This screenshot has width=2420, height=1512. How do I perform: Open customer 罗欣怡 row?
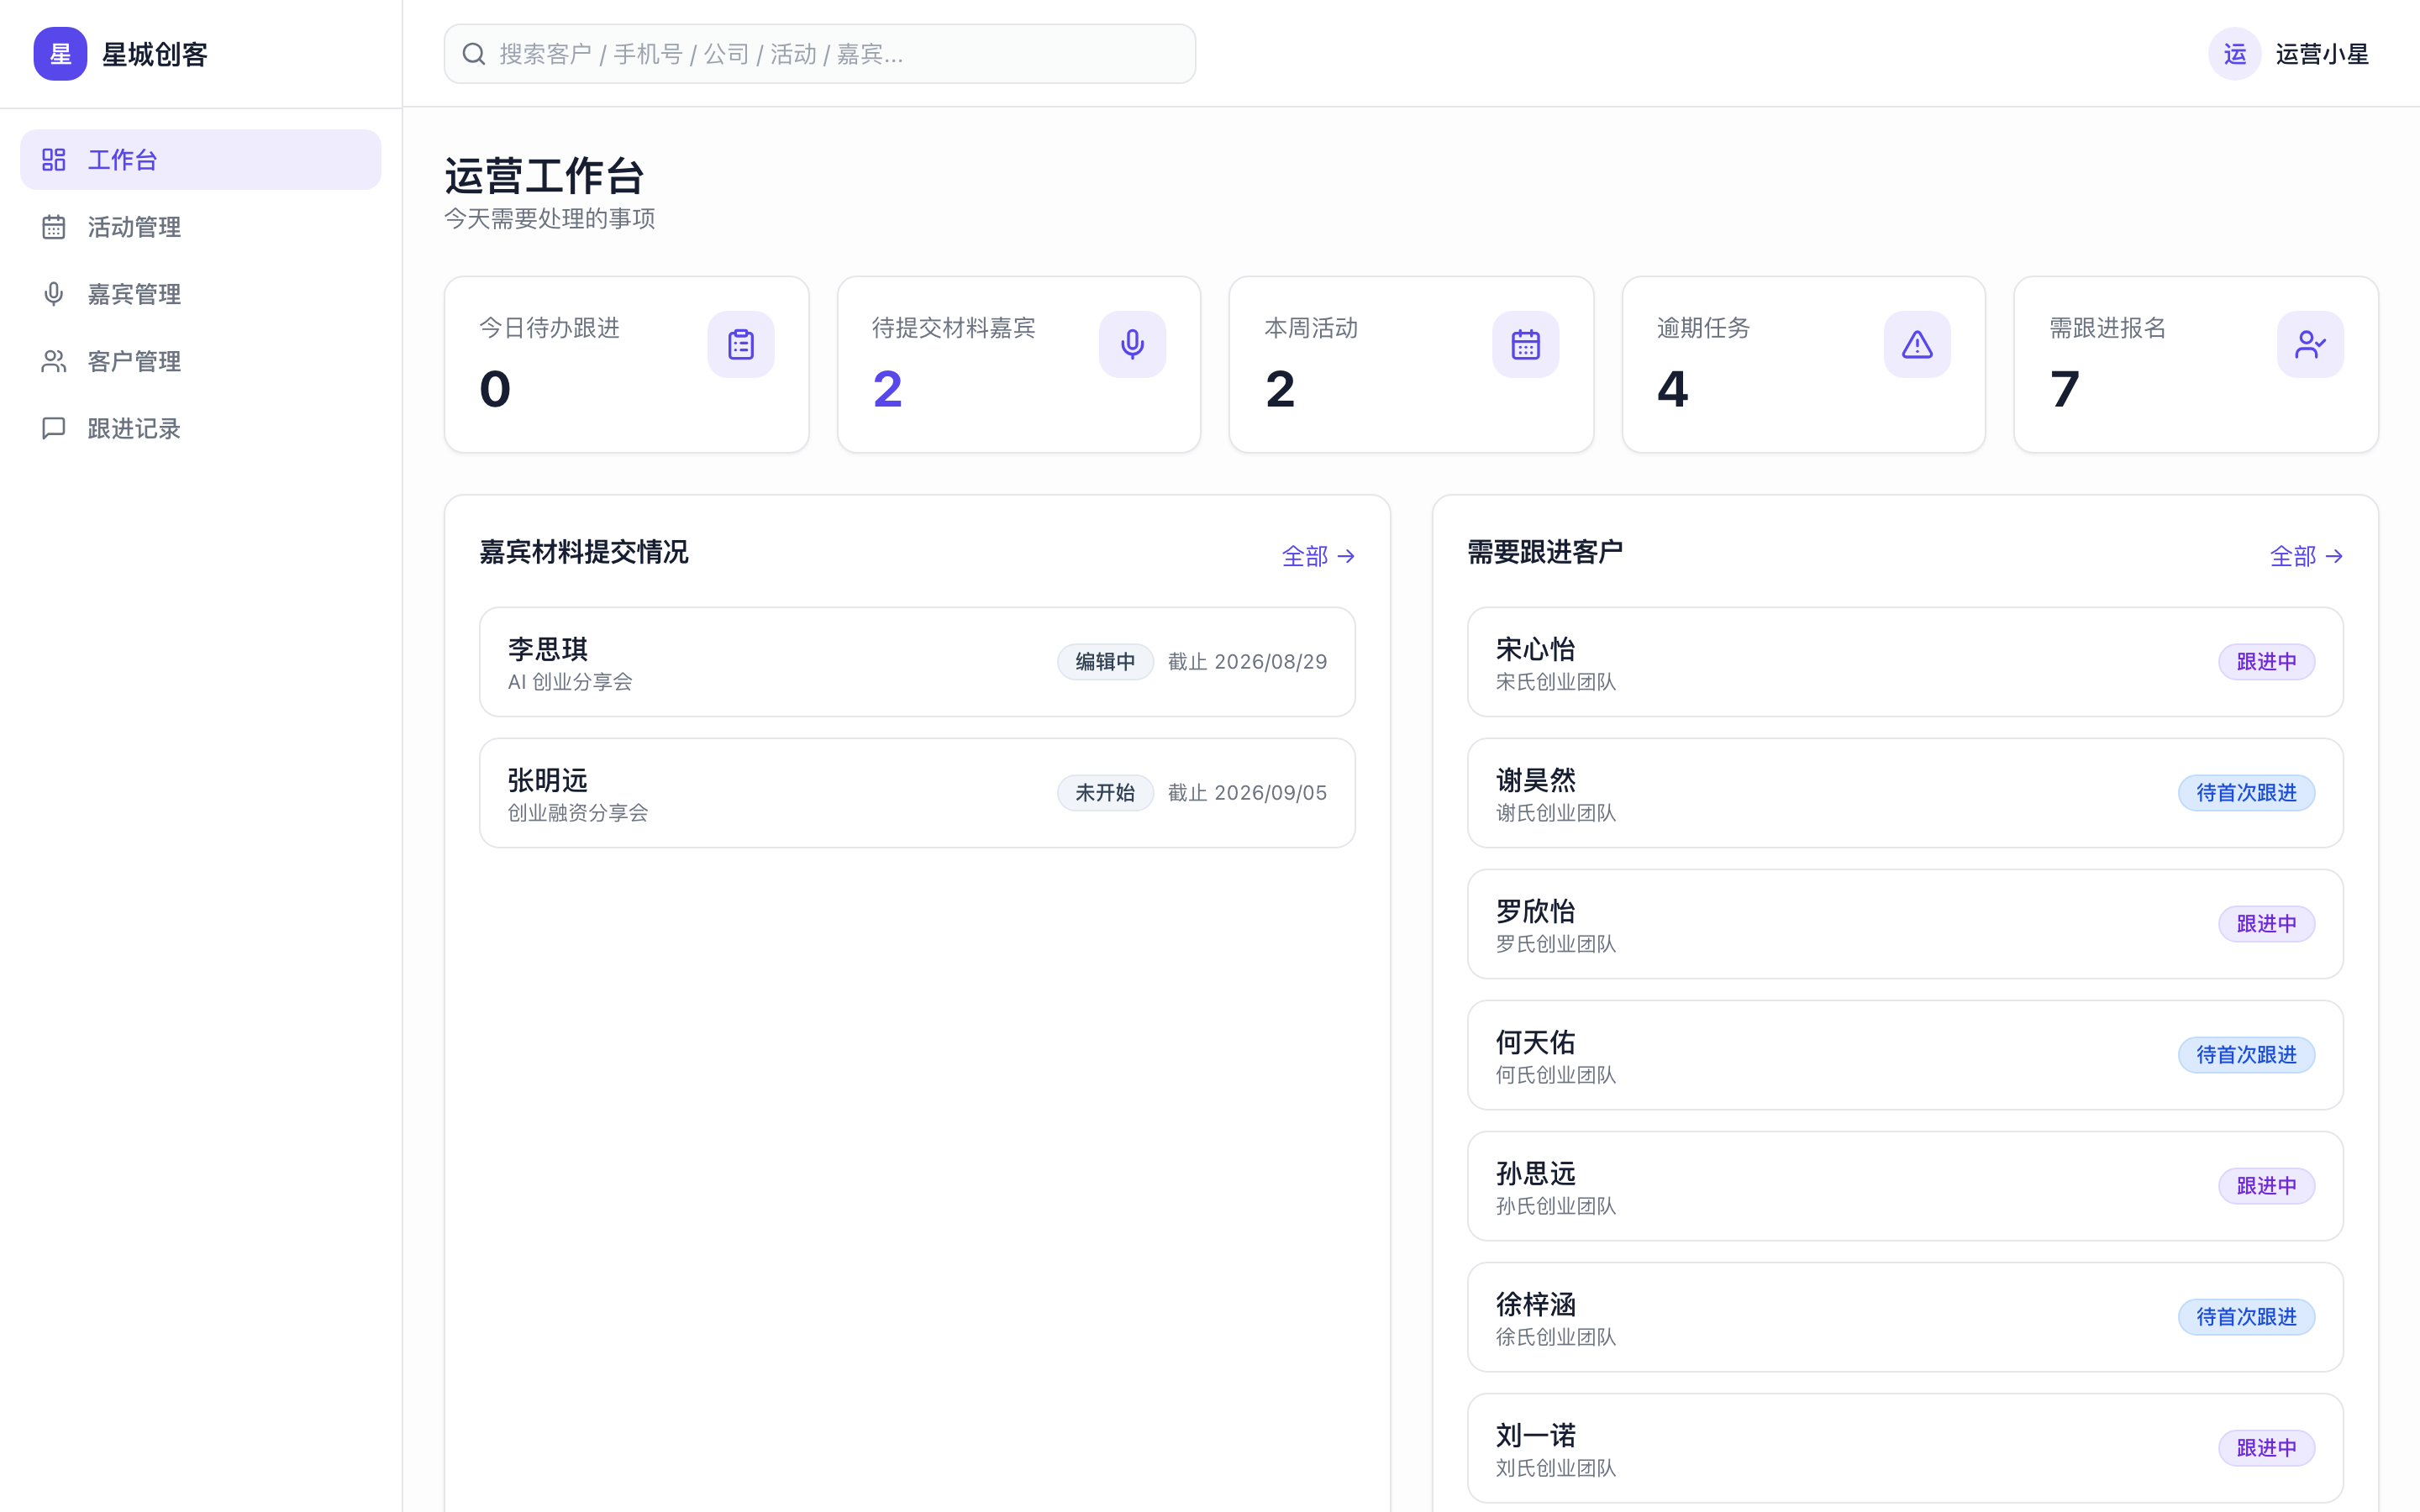[x=1905, y=924]
